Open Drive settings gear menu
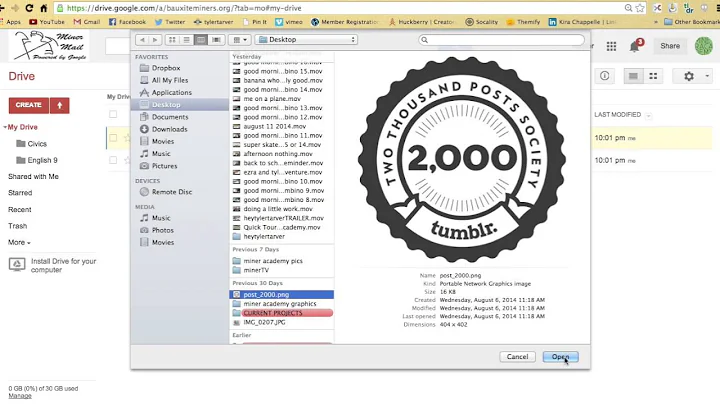This screenshot has width=720, height=404. pyautogui.click(x=692, y=76)
